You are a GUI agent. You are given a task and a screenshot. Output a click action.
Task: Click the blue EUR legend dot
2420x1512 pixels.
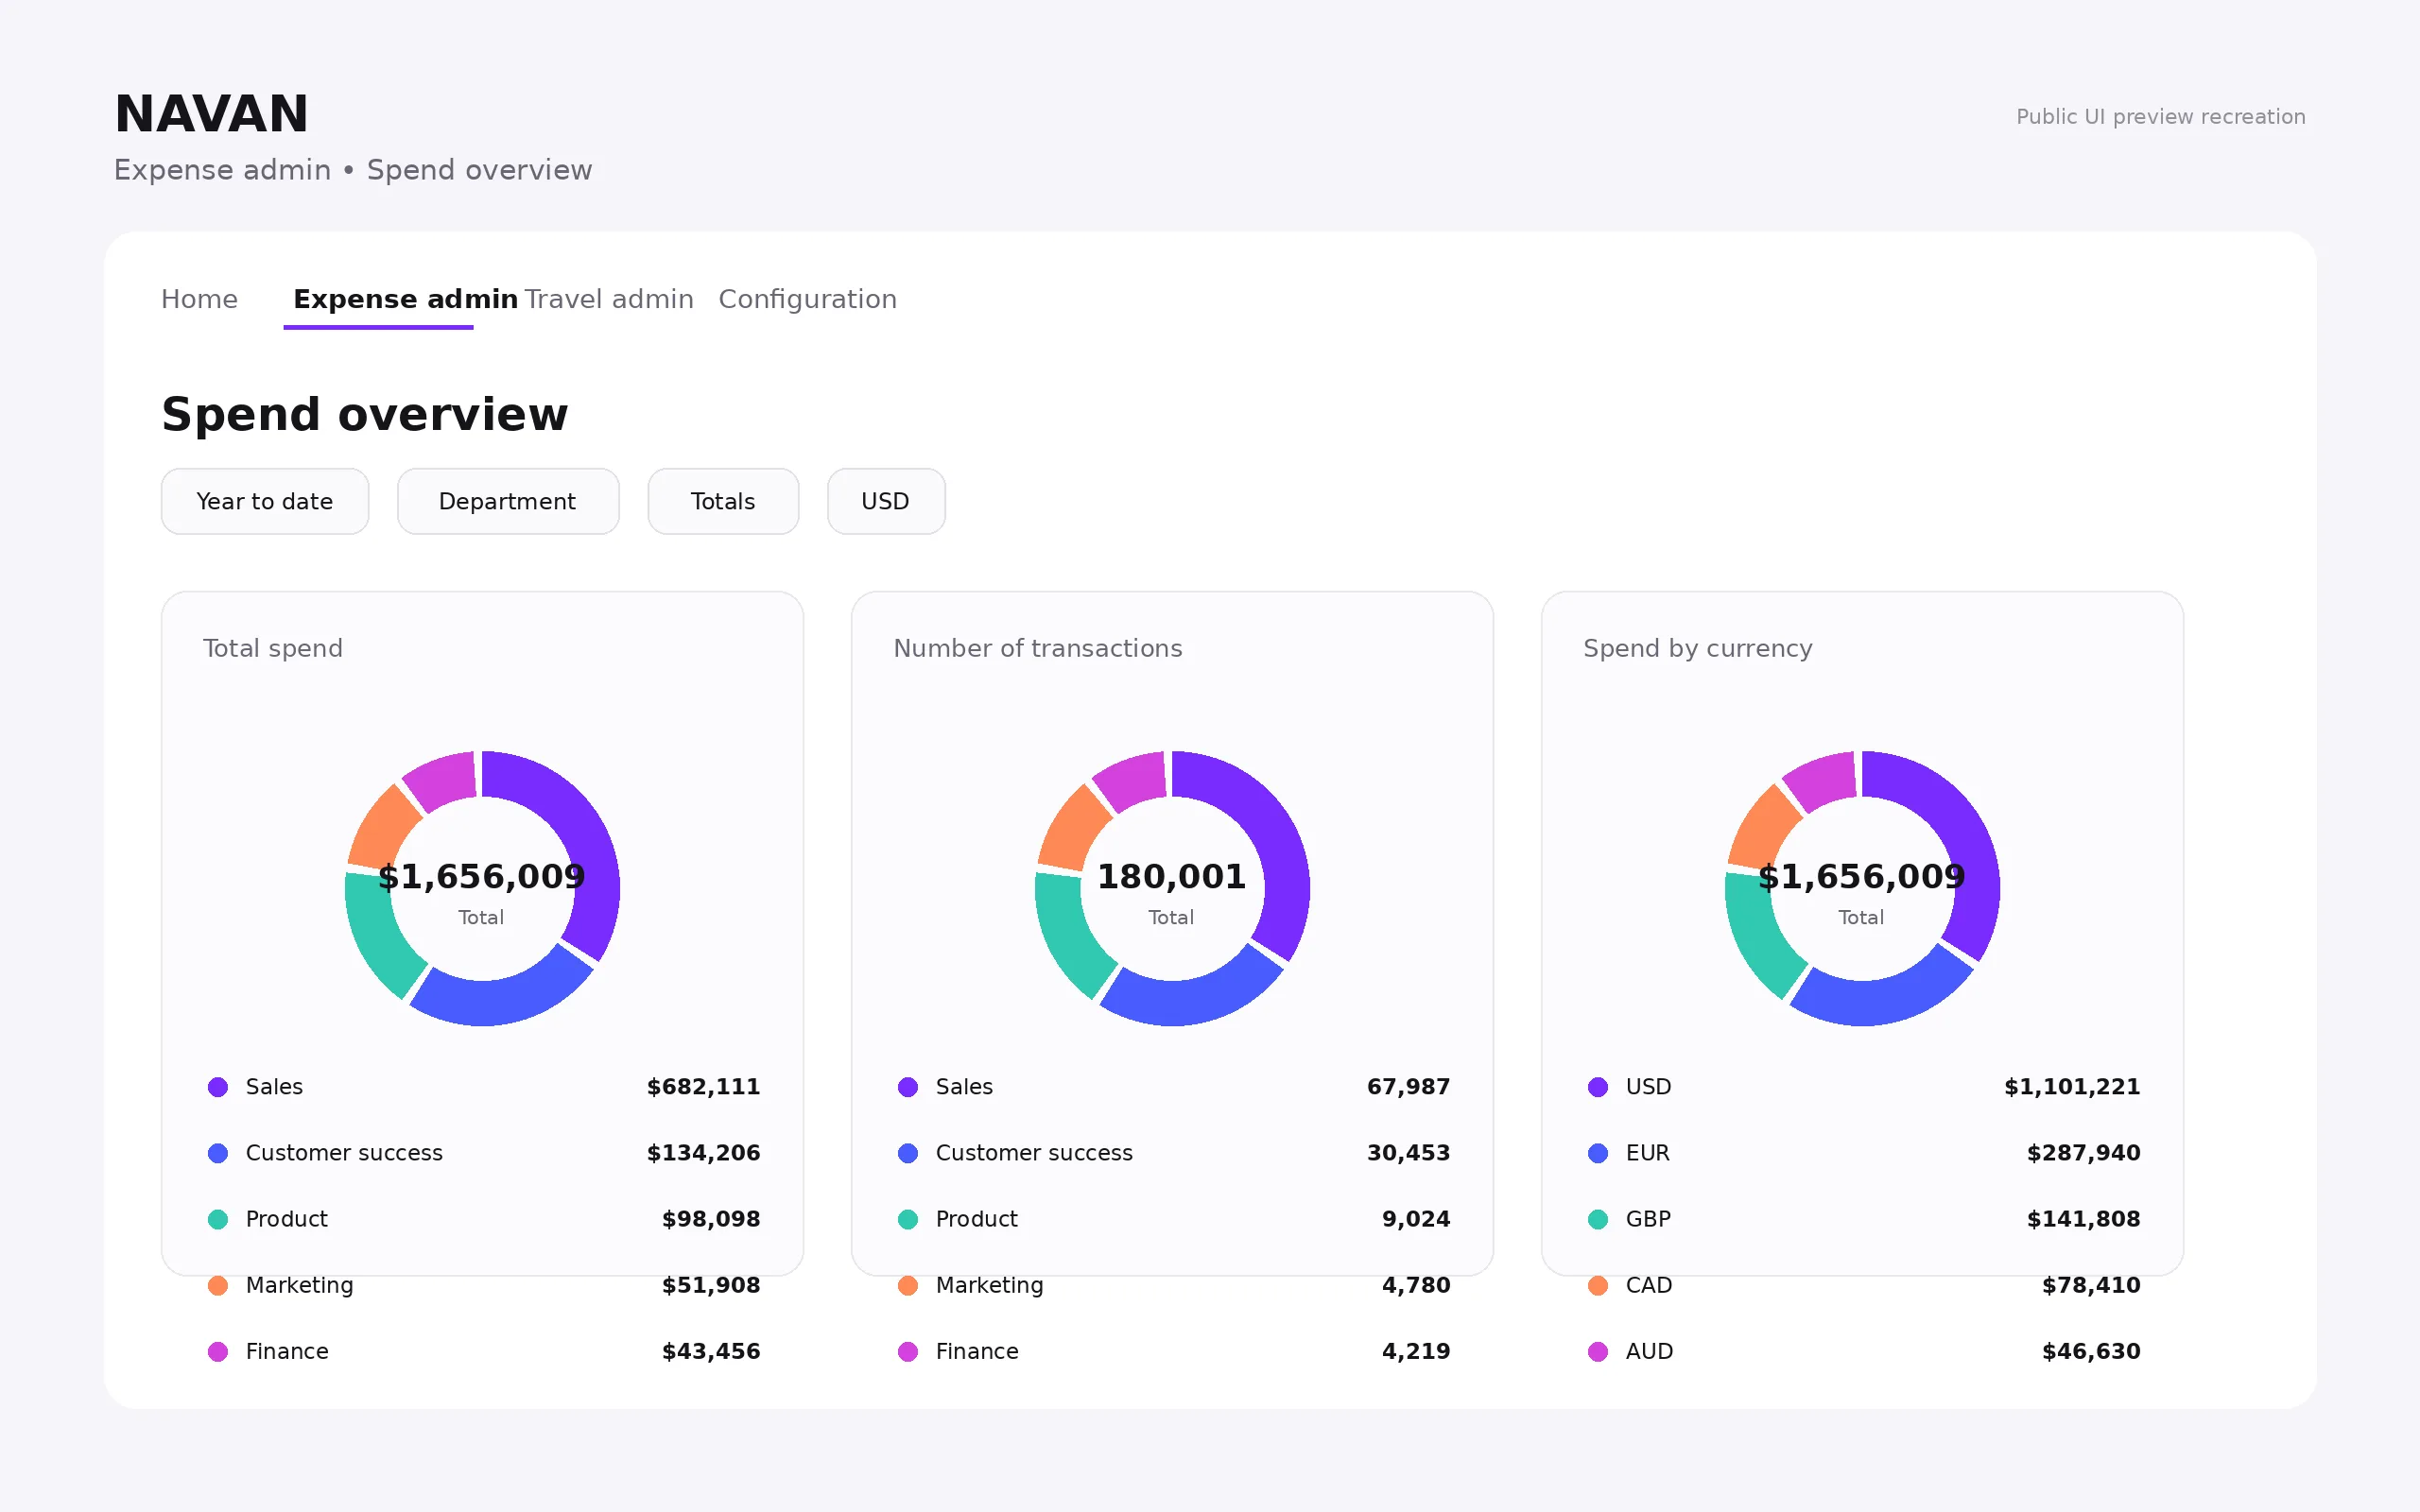[x=1598, y=1153]
